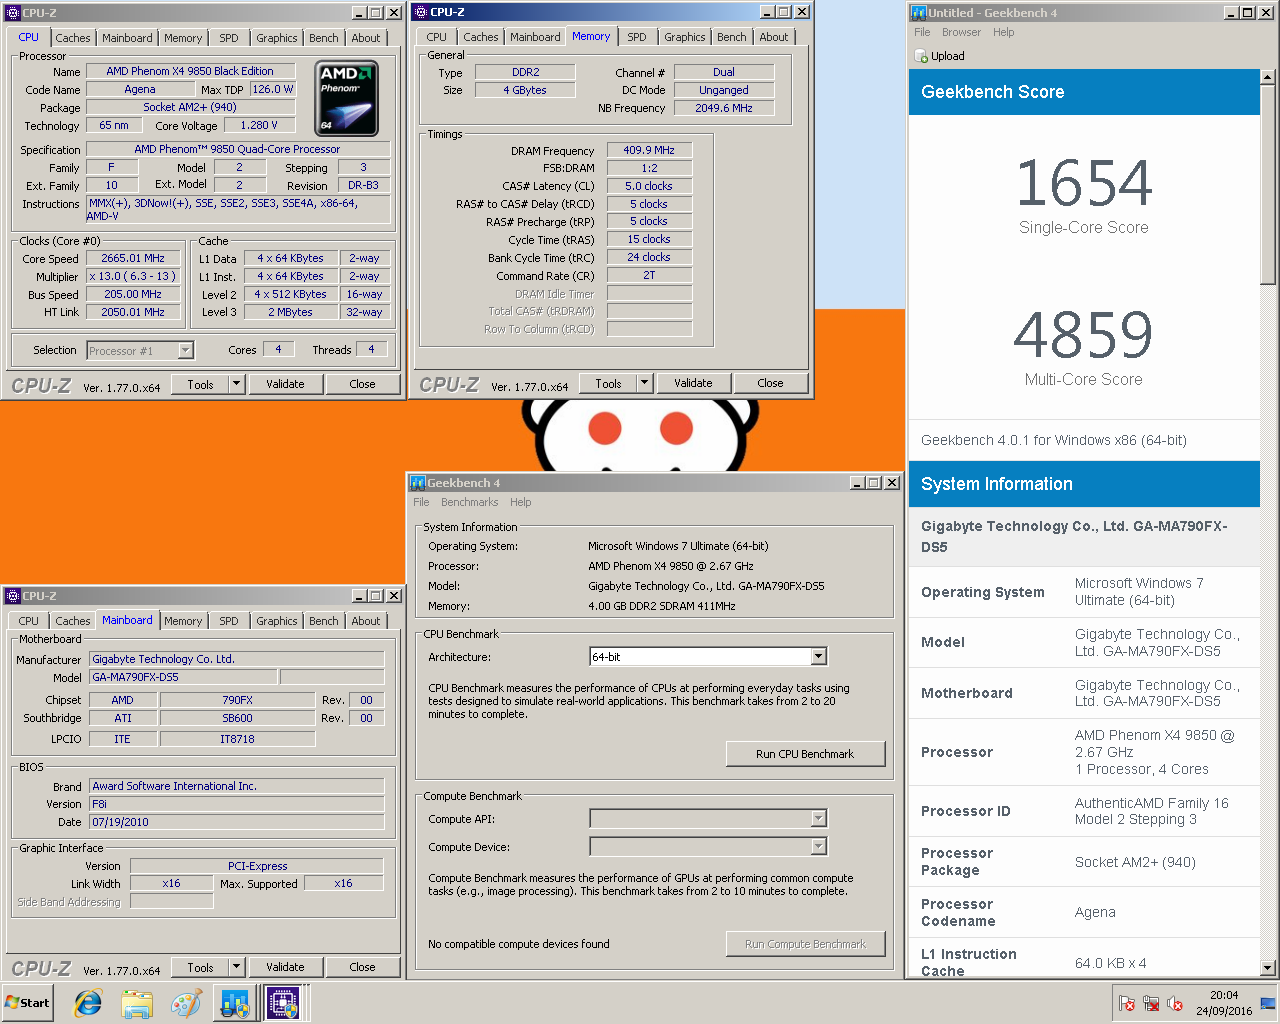Open Browser menu in the Untitled Geekbench window
Viewport: 1280px width, 1024px height.
(961, 32)
